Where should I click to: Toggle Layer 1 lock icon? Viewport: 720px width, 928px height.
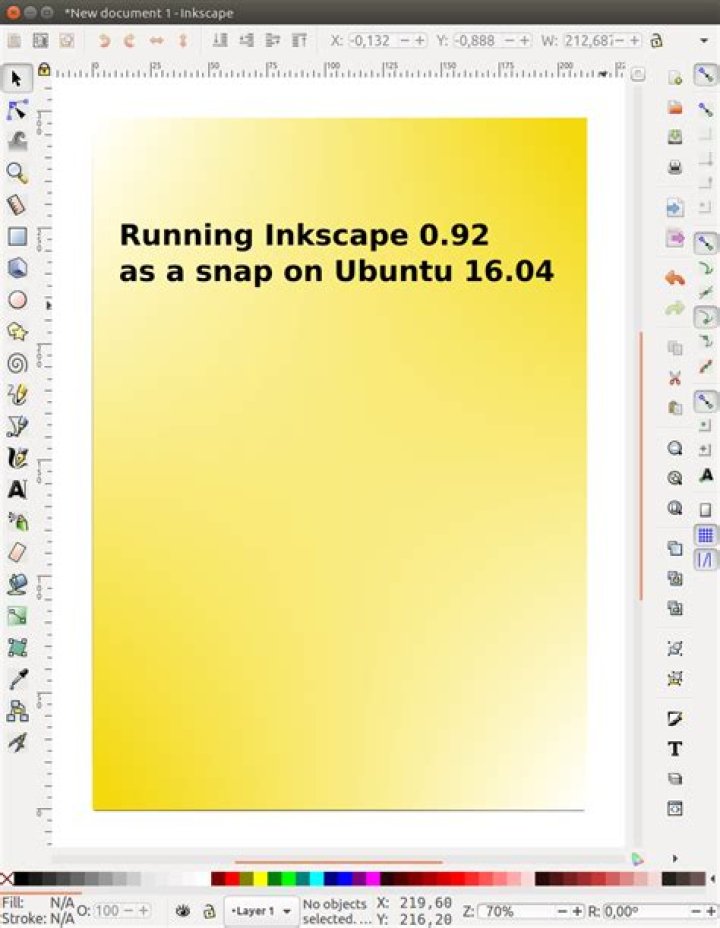[208, 911]
